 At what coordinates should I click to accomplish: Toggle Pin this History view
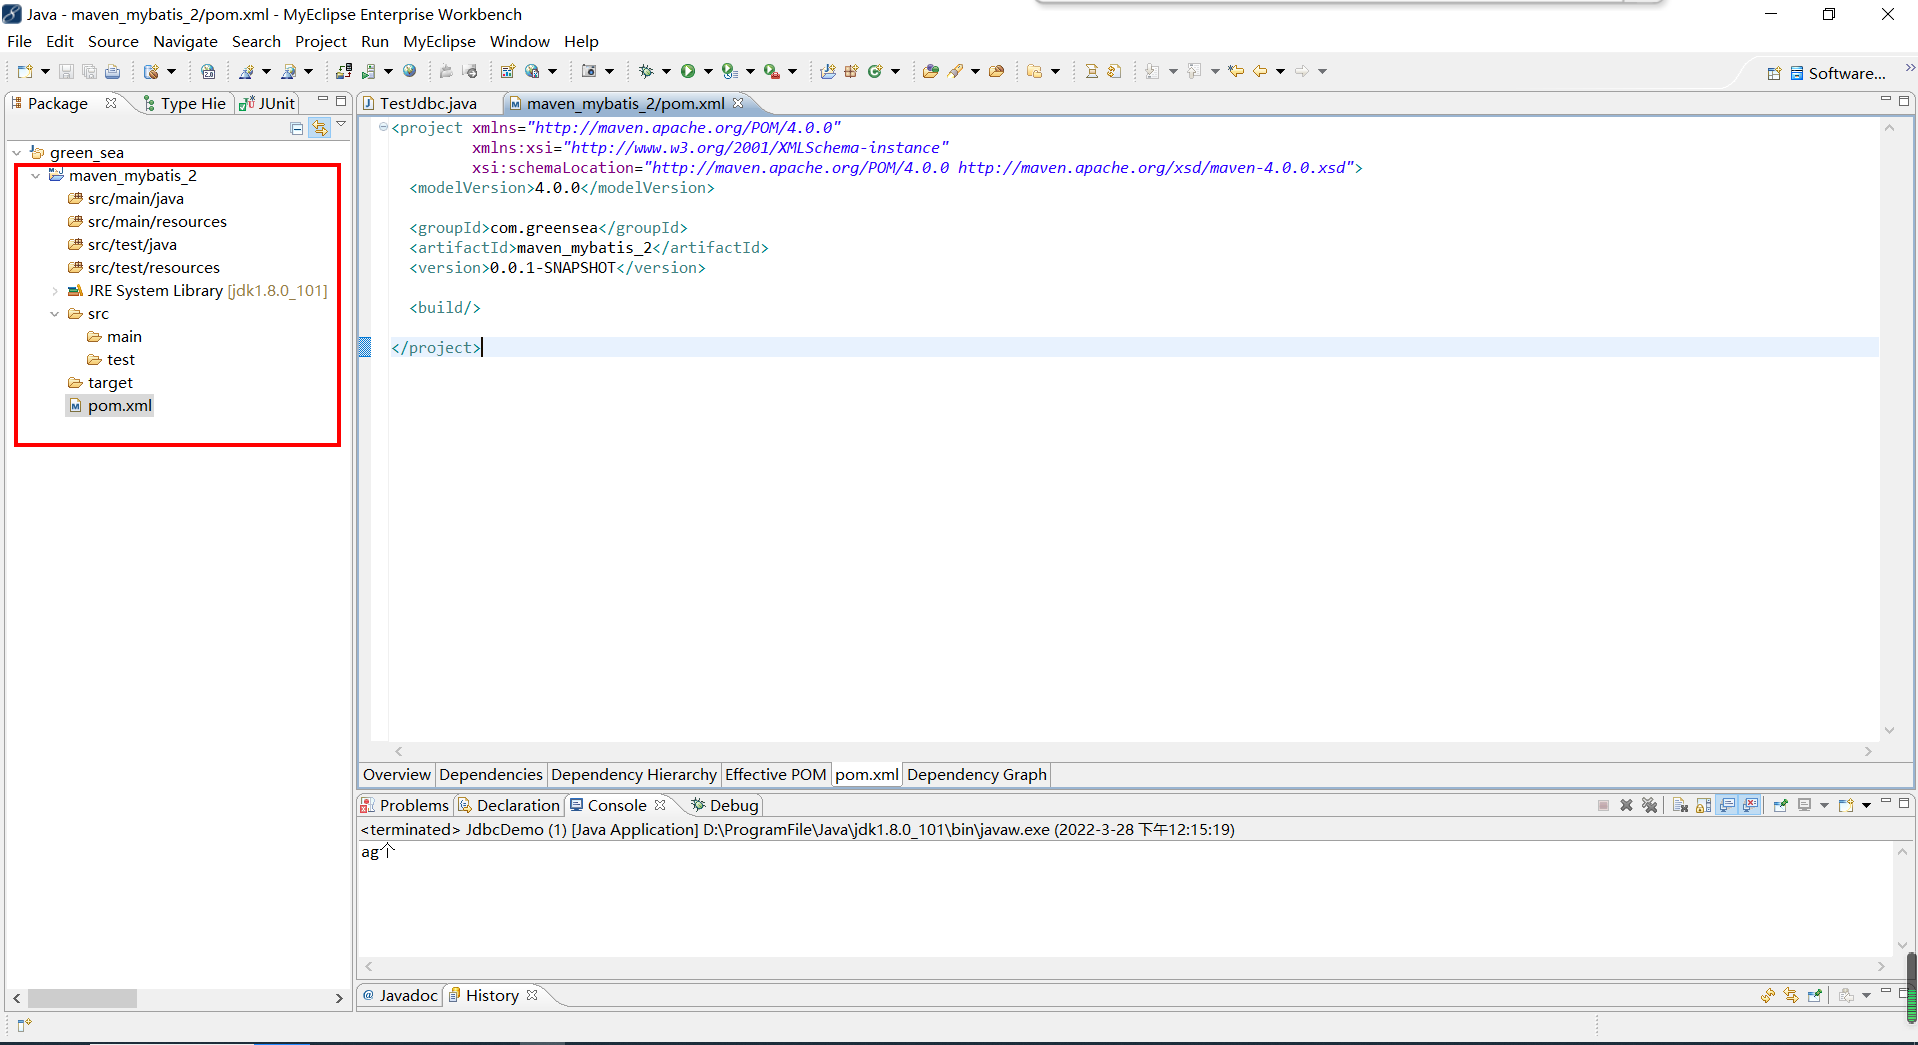1814,995
